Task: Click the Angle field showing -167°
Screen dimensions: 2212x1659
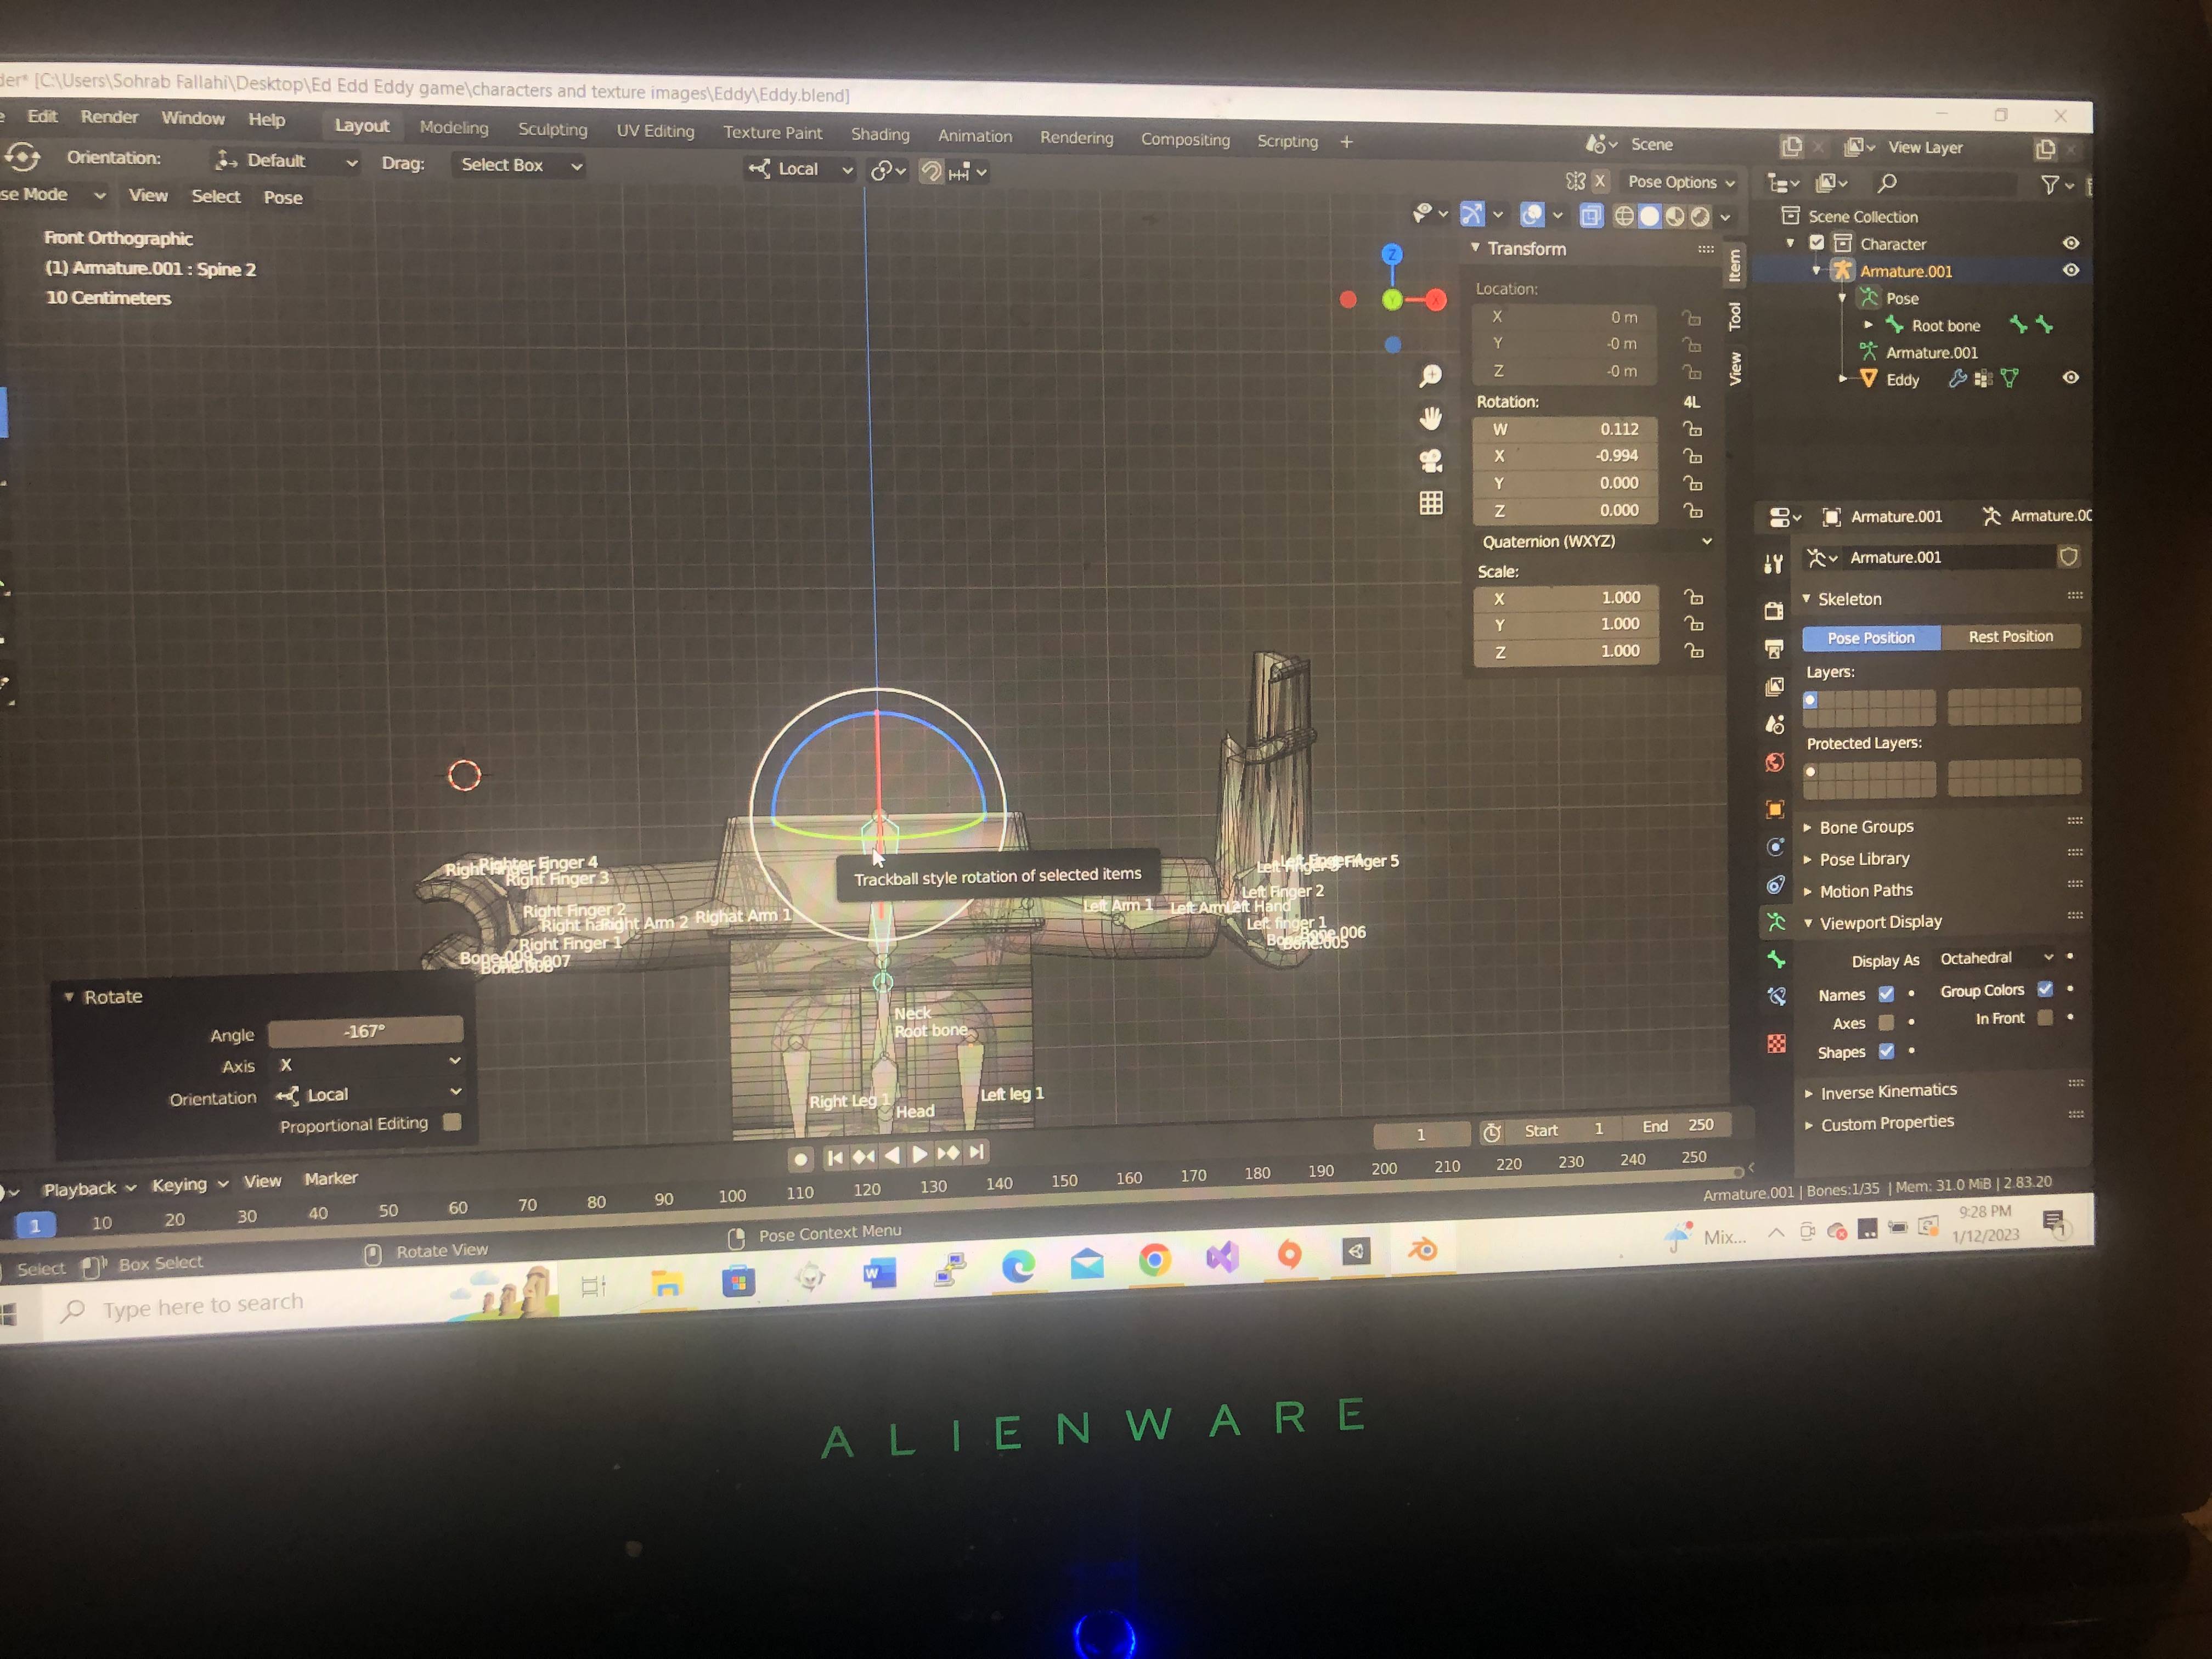Action: coord(365,1031)
